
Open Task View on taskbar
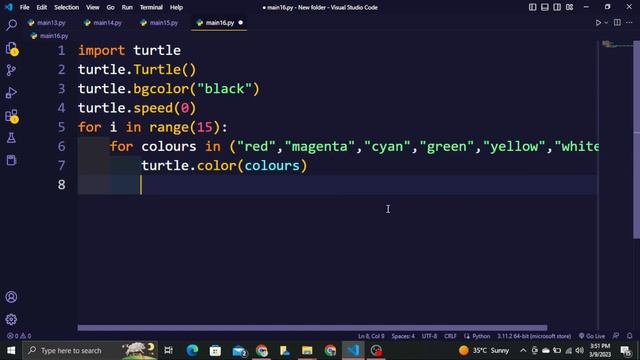[168, 350]
